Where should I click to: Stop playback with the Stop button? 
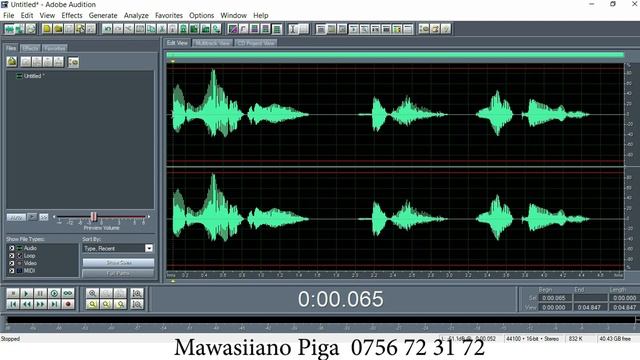click(x=13, y=293)
